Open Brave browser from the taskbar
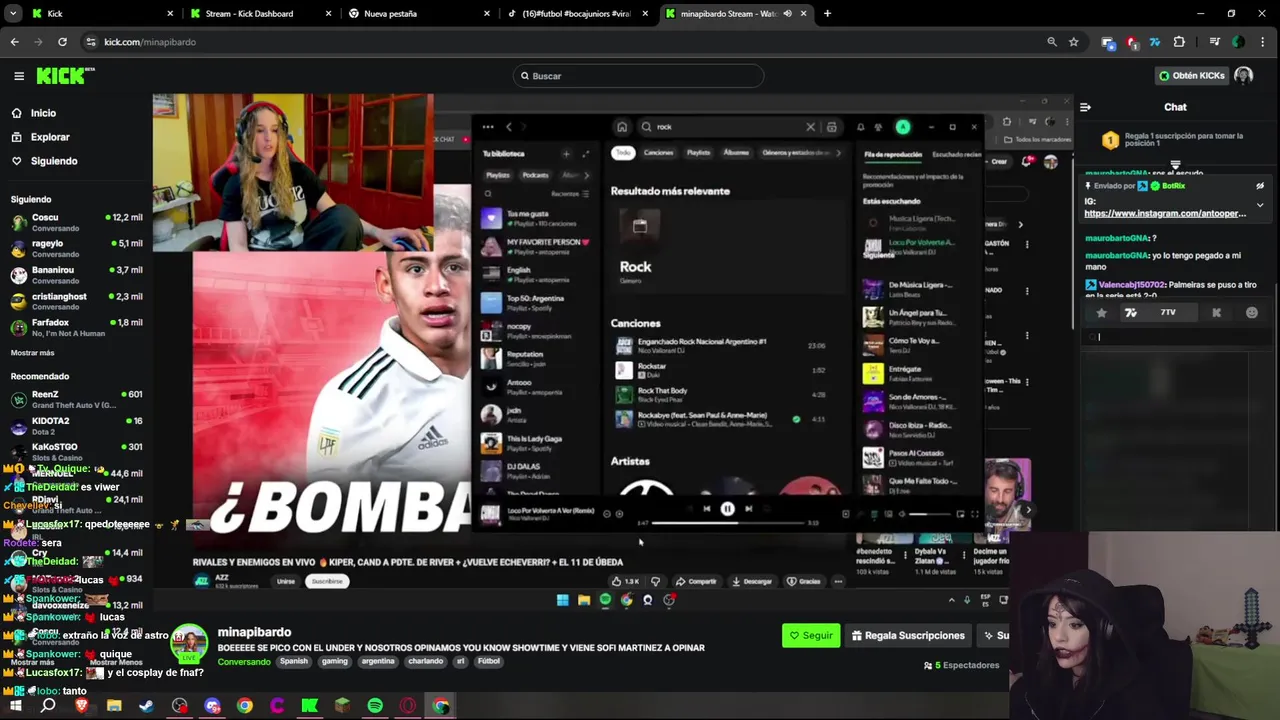 pos(81,706)
